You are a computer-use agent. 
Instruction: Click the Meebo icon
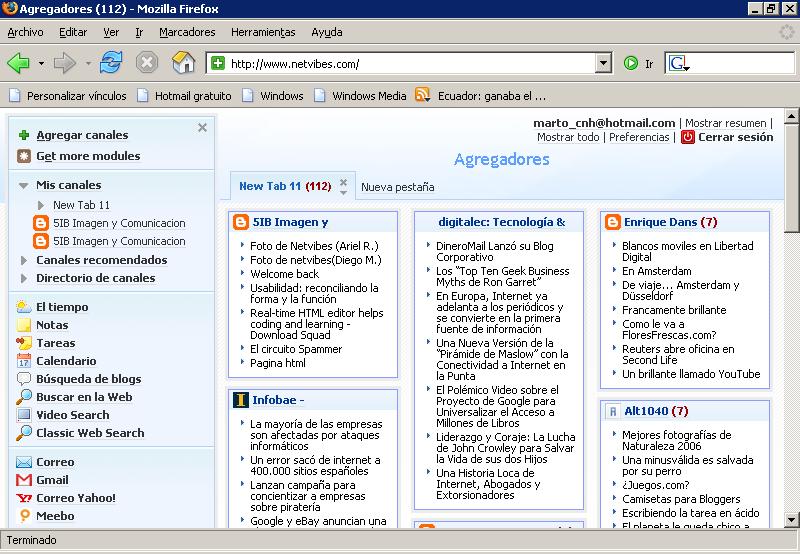point(24,516)
